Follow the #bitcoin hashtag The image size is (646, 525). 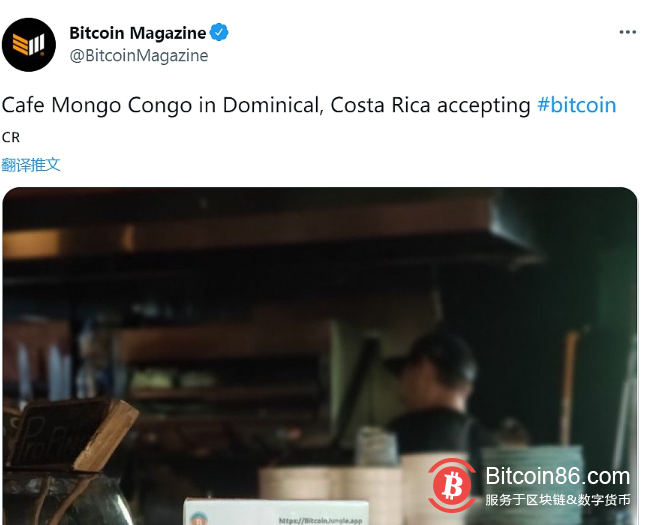(576, 105)
